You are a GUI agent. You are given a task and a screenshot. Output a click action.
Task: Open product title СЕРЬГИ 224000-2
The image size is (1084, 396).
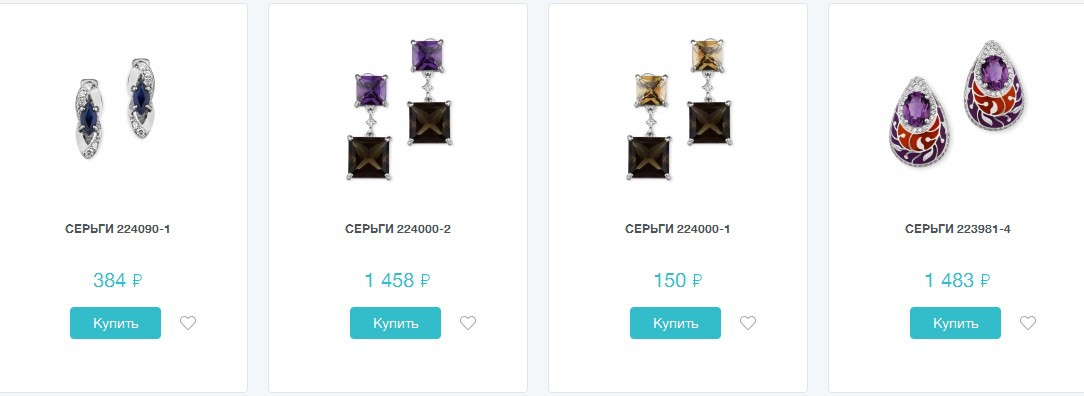tap(398, 229)
